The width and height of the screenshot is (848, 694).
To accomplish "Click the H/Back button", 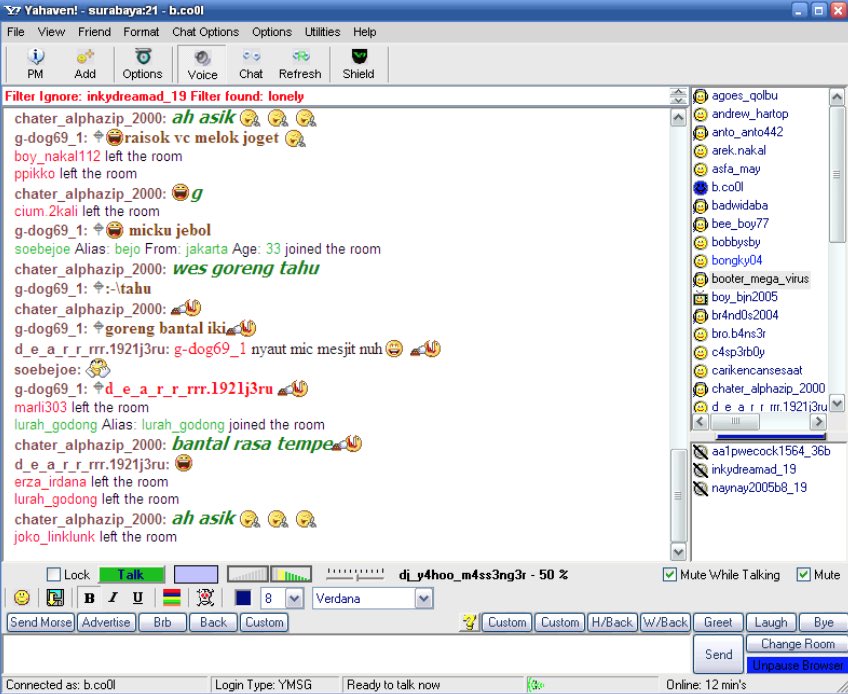I will [612, 622].
